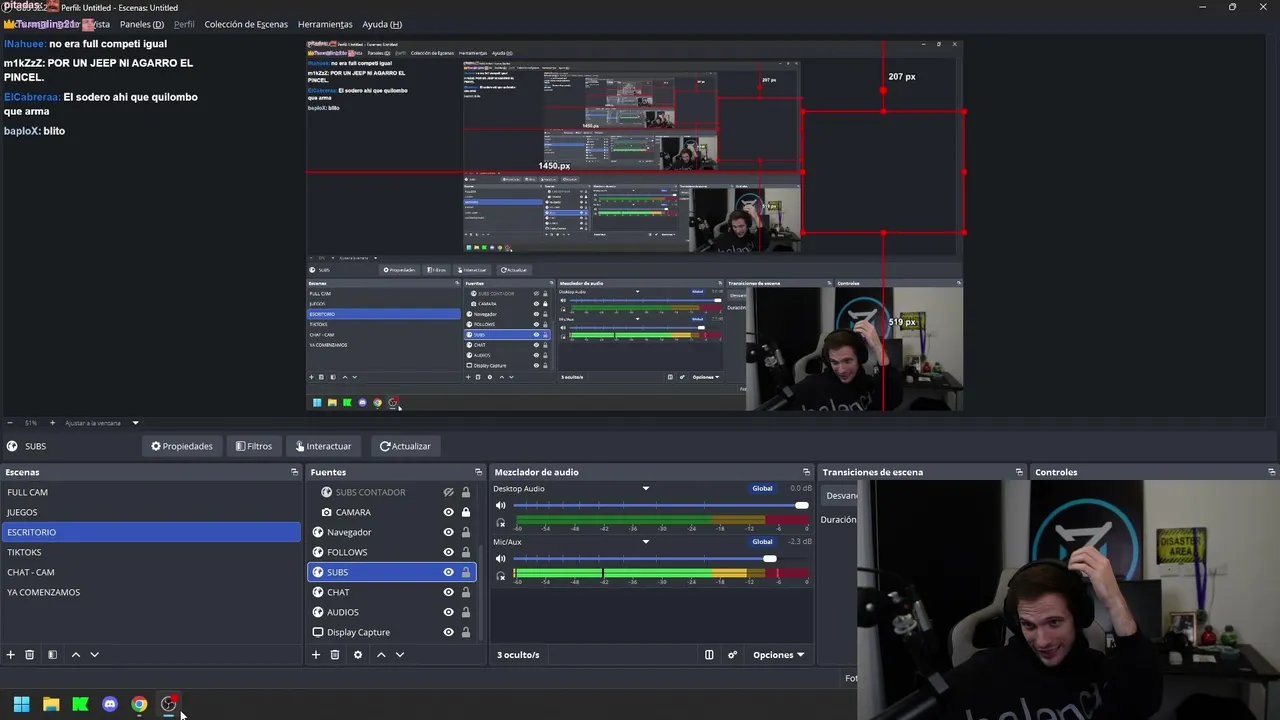Open Paneles menu

(142, 24)
